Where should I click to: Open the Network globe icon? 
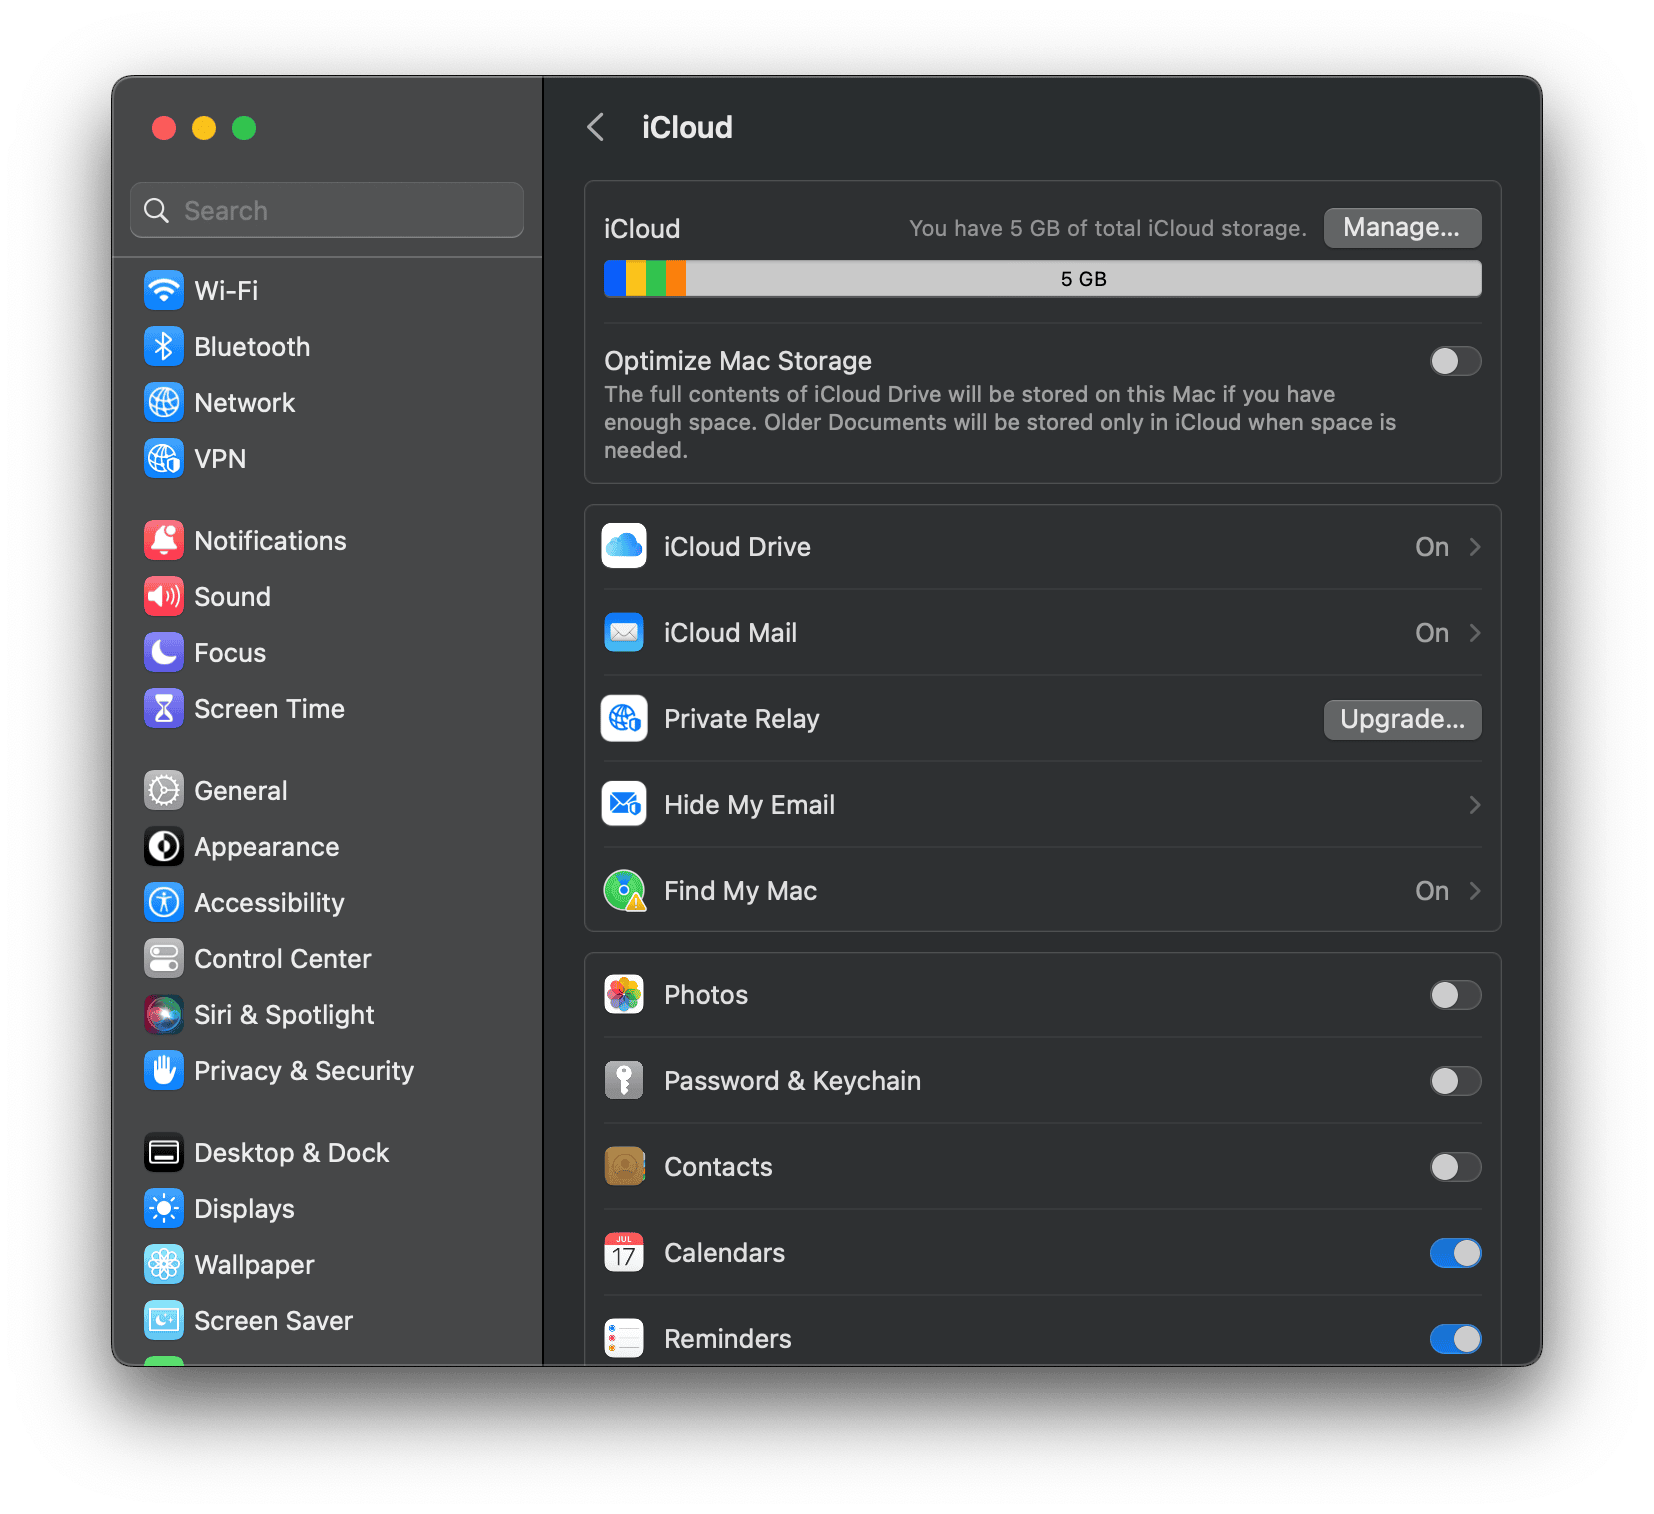(x=164, y=403)
